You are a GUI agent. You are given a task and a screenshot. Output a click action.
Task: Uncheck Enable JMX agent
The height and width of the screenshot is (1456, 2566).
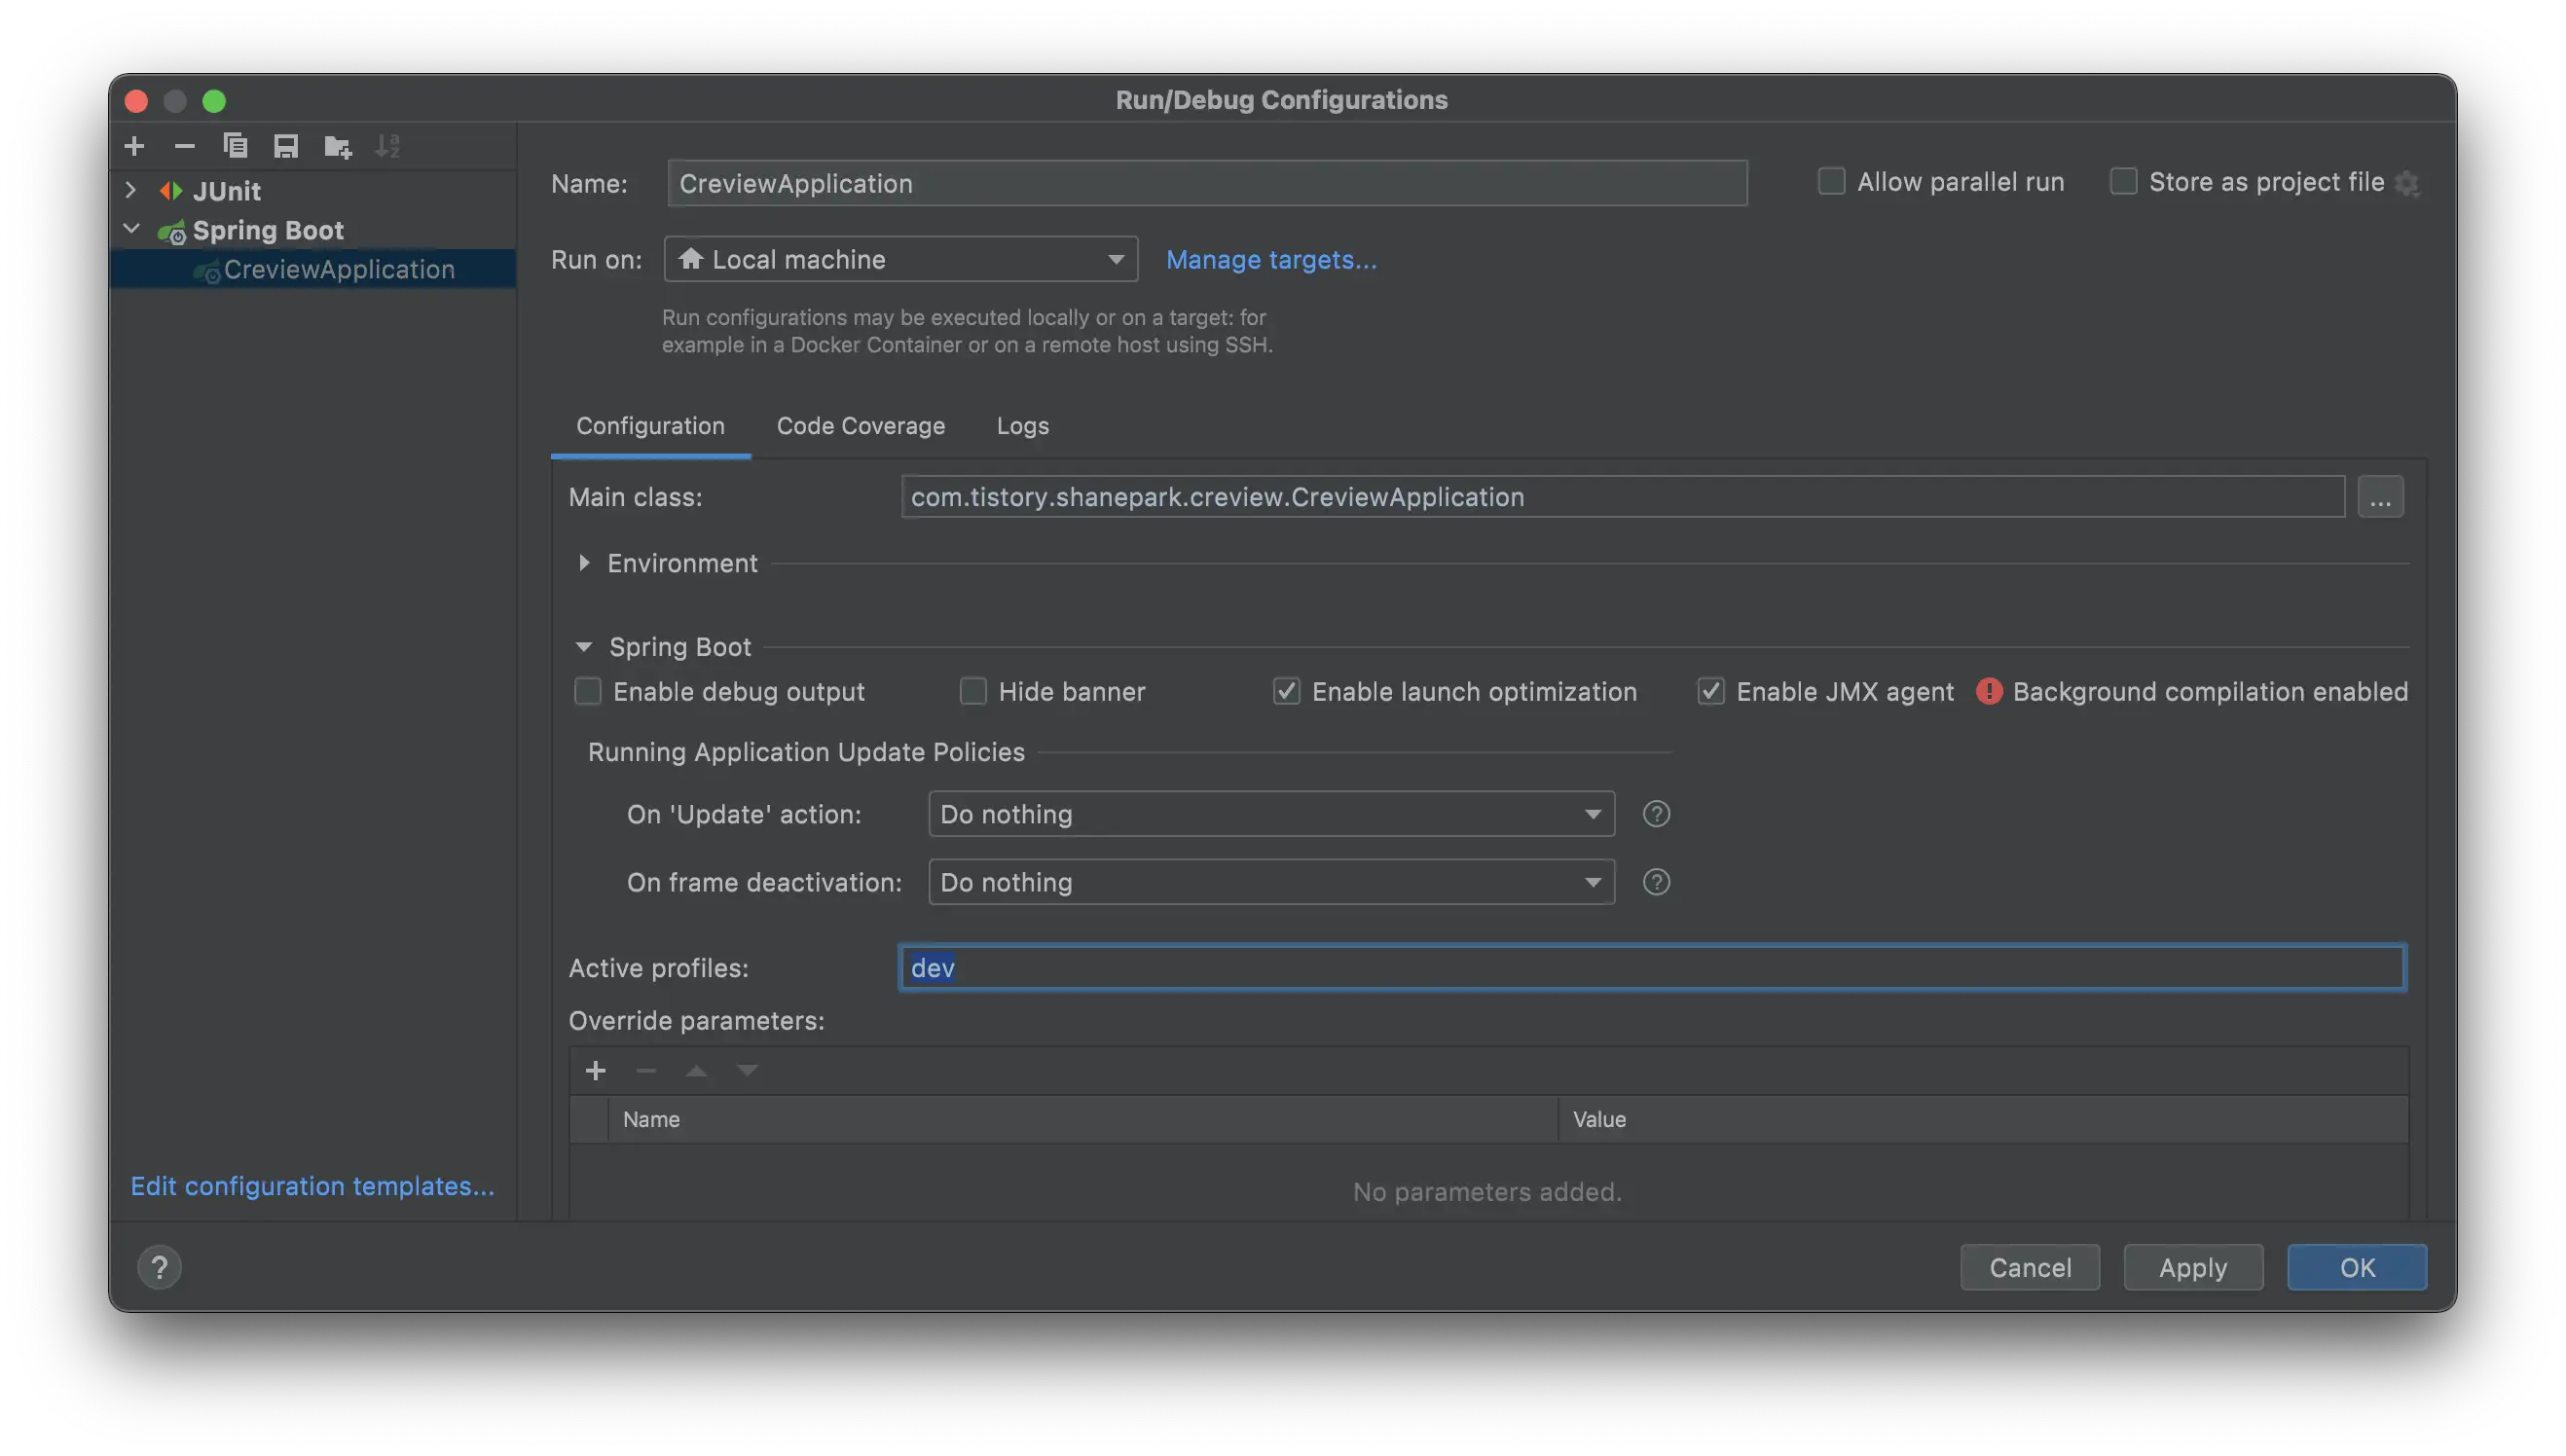1711,691
